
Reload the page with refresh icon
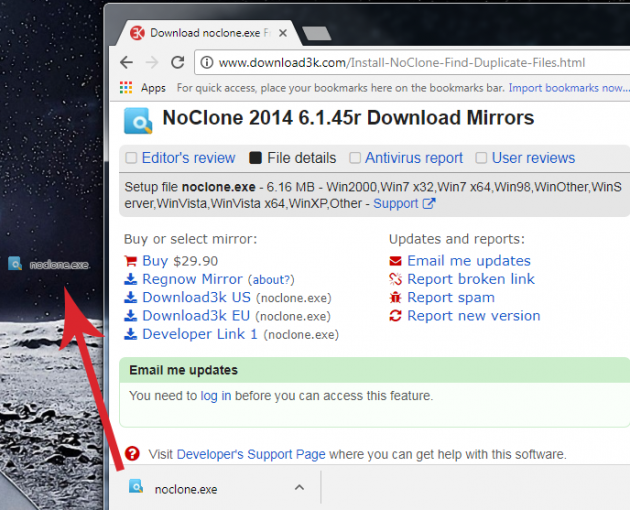tap(177, 62)
